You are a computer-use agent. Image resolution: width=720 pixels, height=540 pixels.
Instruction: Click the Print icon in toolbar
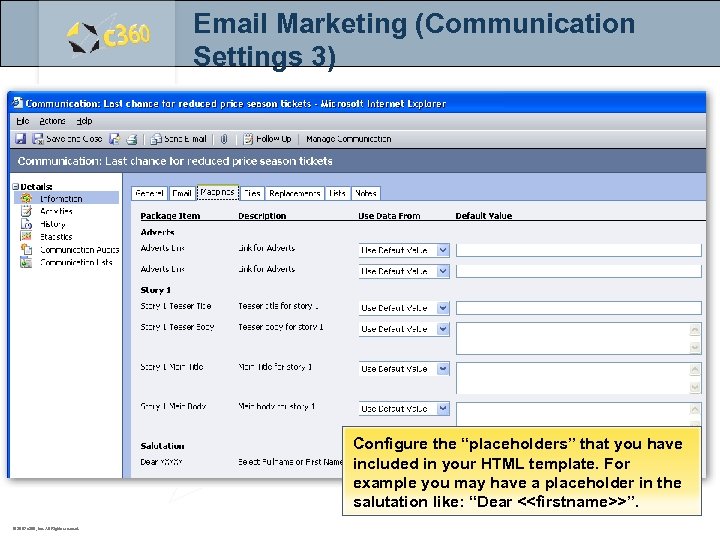tap(132, 139)
